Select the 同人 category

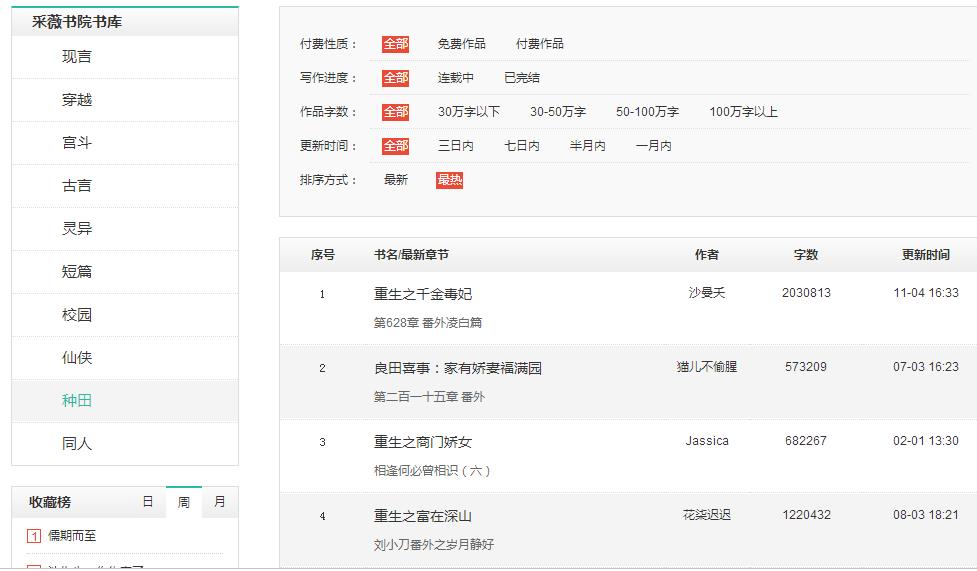77,444
